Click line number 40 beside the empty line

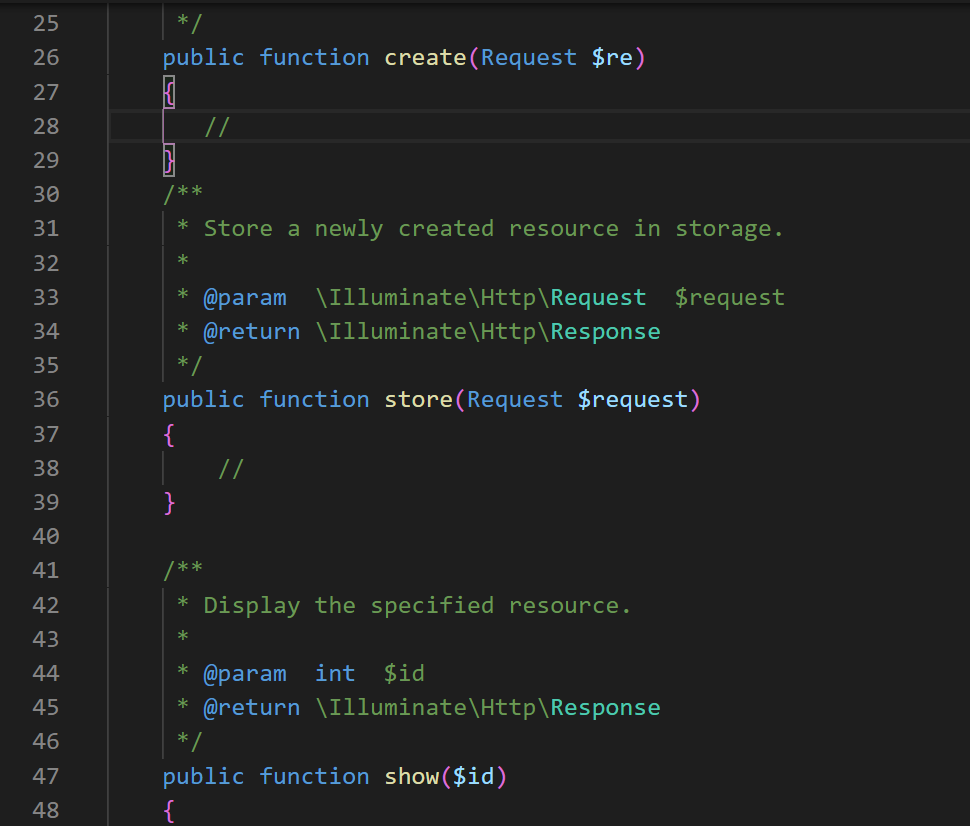coord(46,537)
